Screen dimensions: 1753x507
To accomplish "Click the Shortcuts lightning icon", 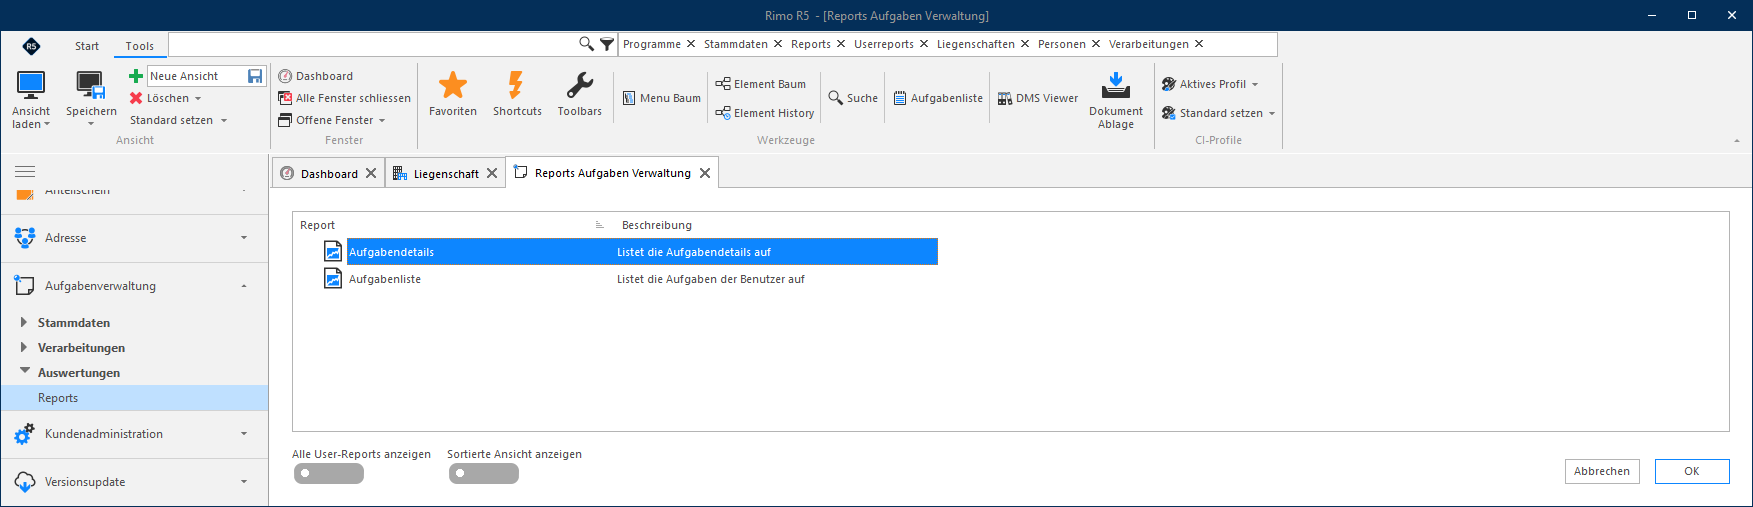I will pyautogui.click(x=516, y=85).
